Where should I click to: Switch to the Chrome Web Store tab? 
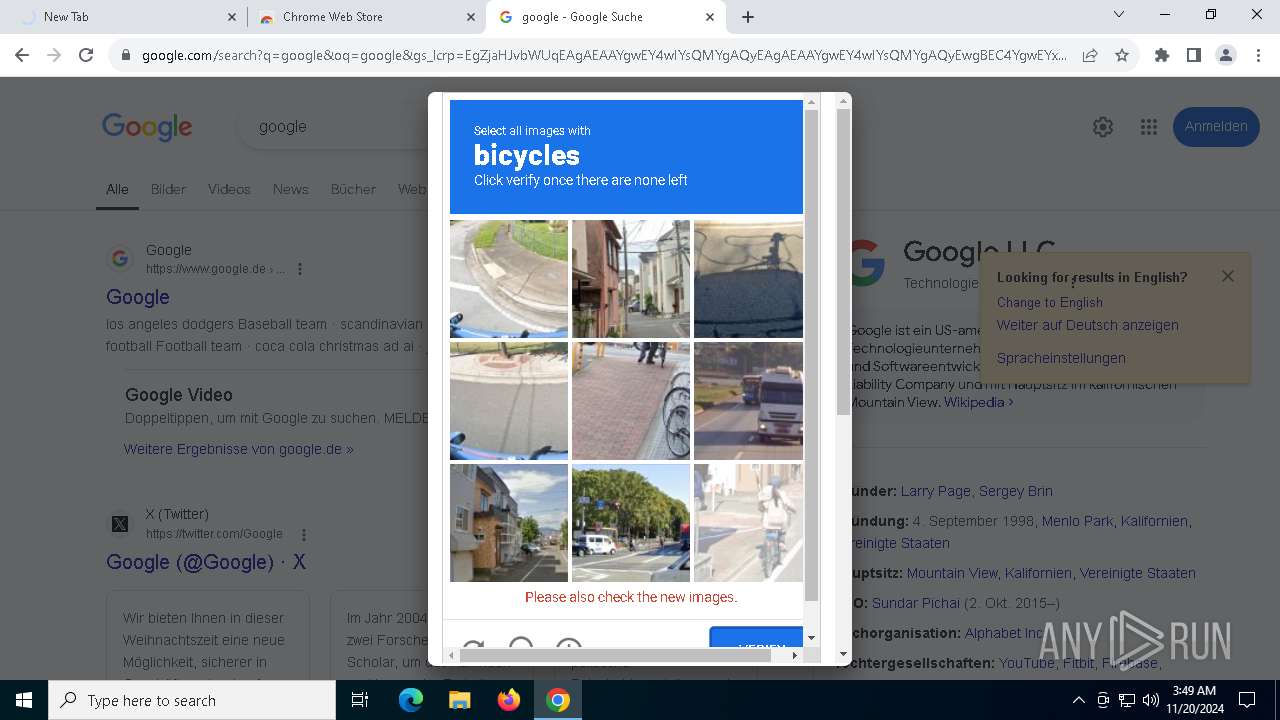coord(366,17)
